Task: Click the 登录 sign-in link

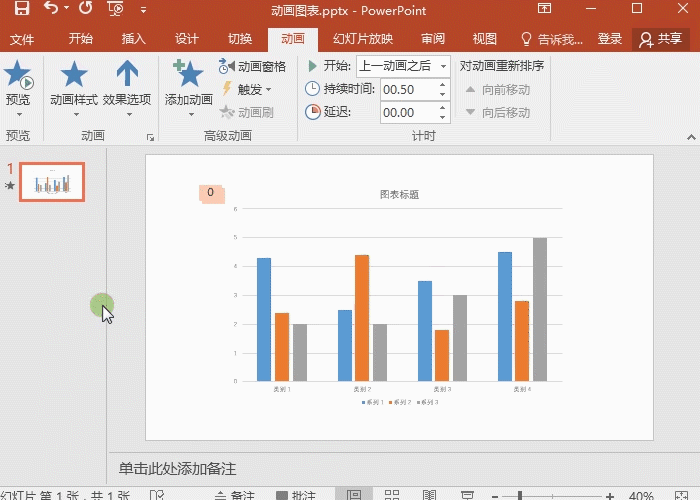Action: [x=609, y=39]
